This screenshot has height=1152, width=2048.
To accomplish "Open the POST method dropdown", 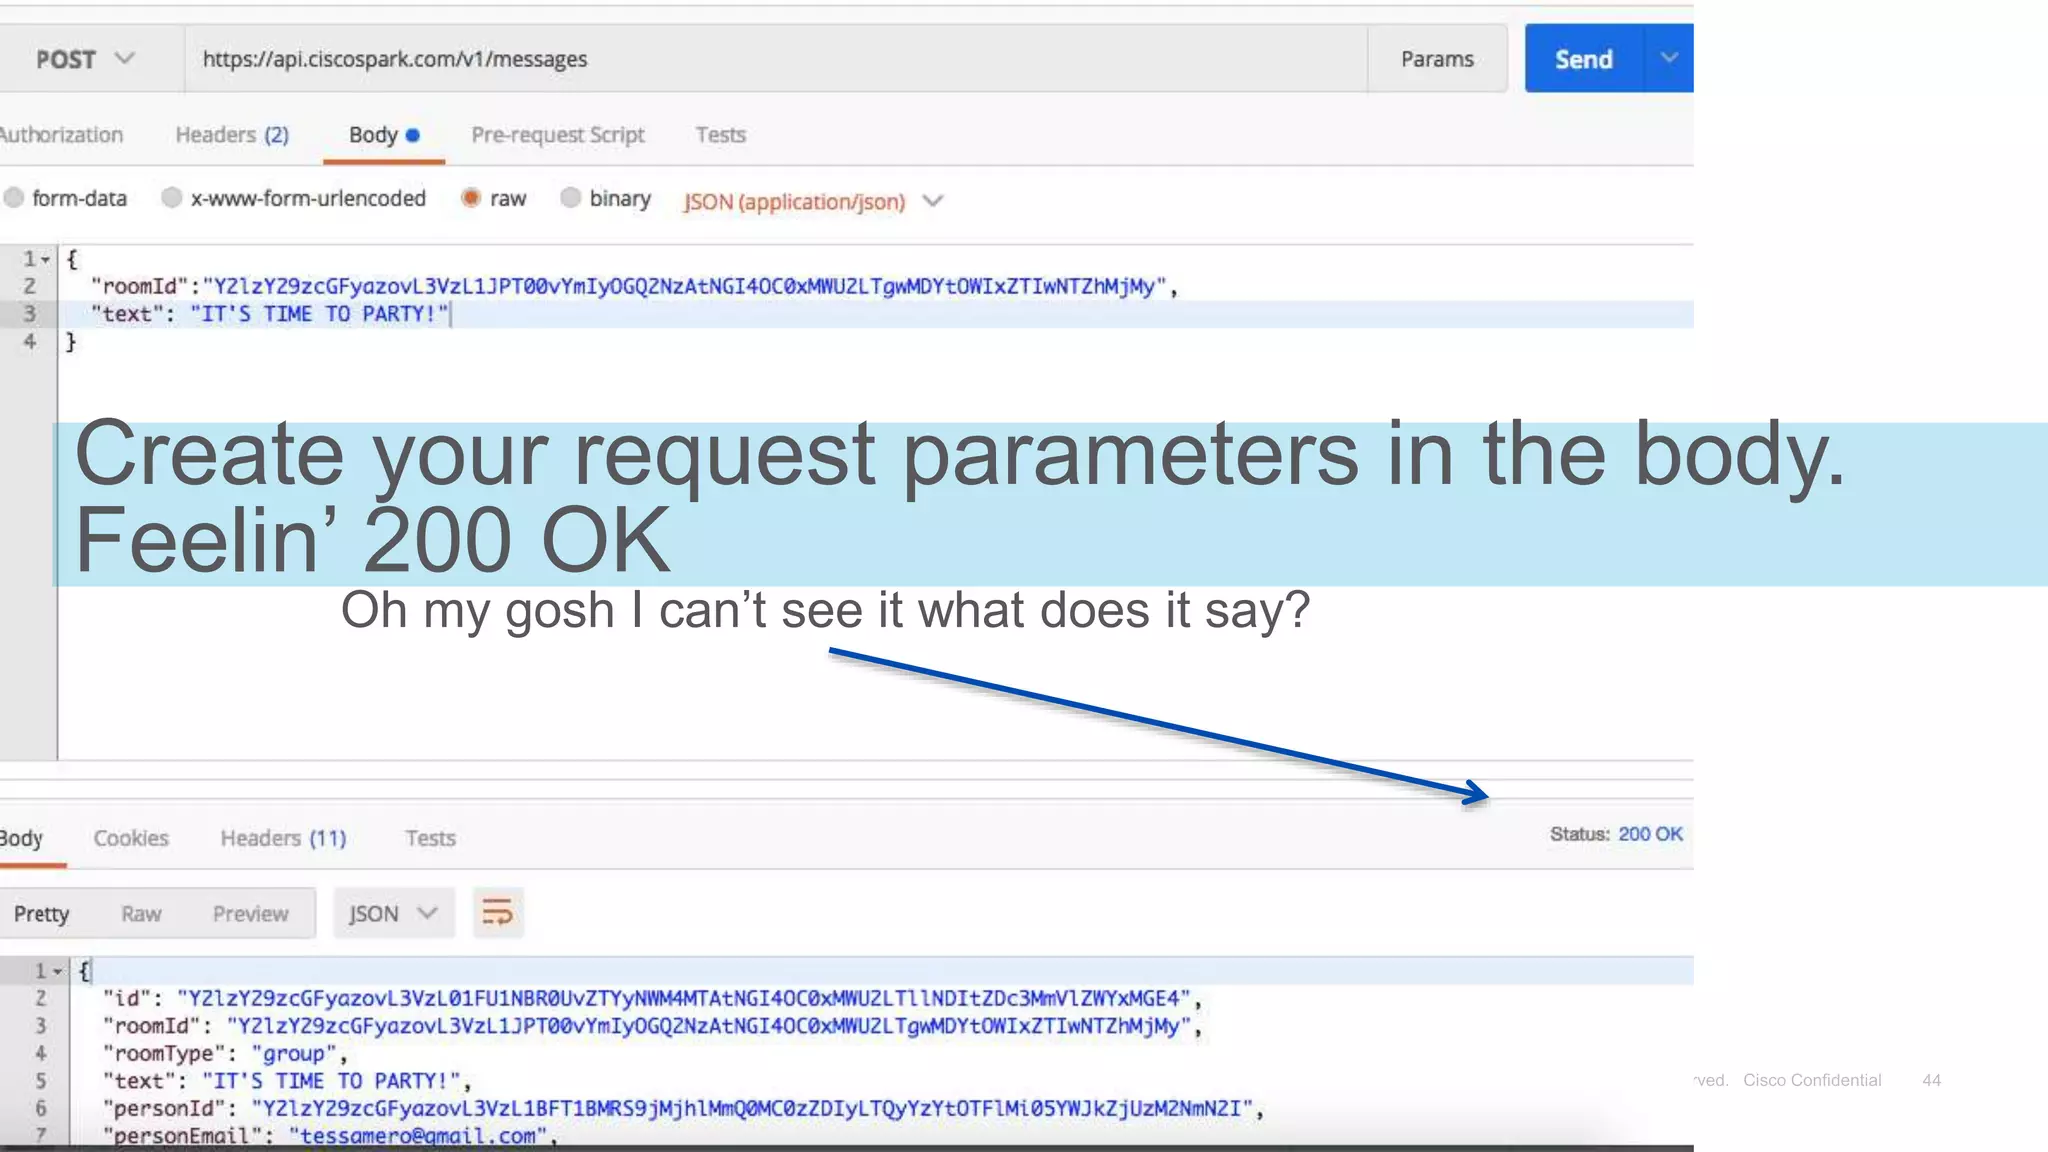I will click(84, 59).
